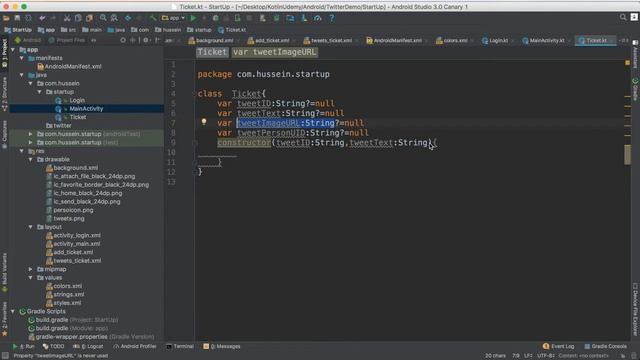This screenshot has height=360, width=640.
Task: Open the TODO tool window
Action: coord(53,347)
